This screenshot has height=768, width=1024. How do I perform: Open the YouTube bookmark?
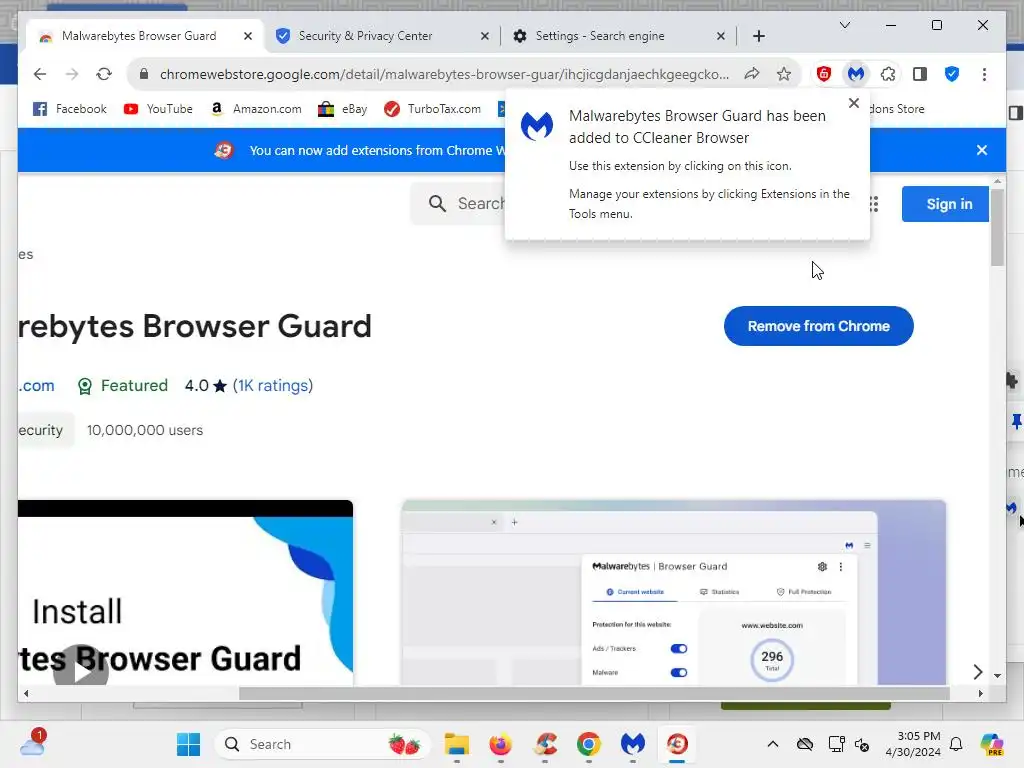point(158,109)
